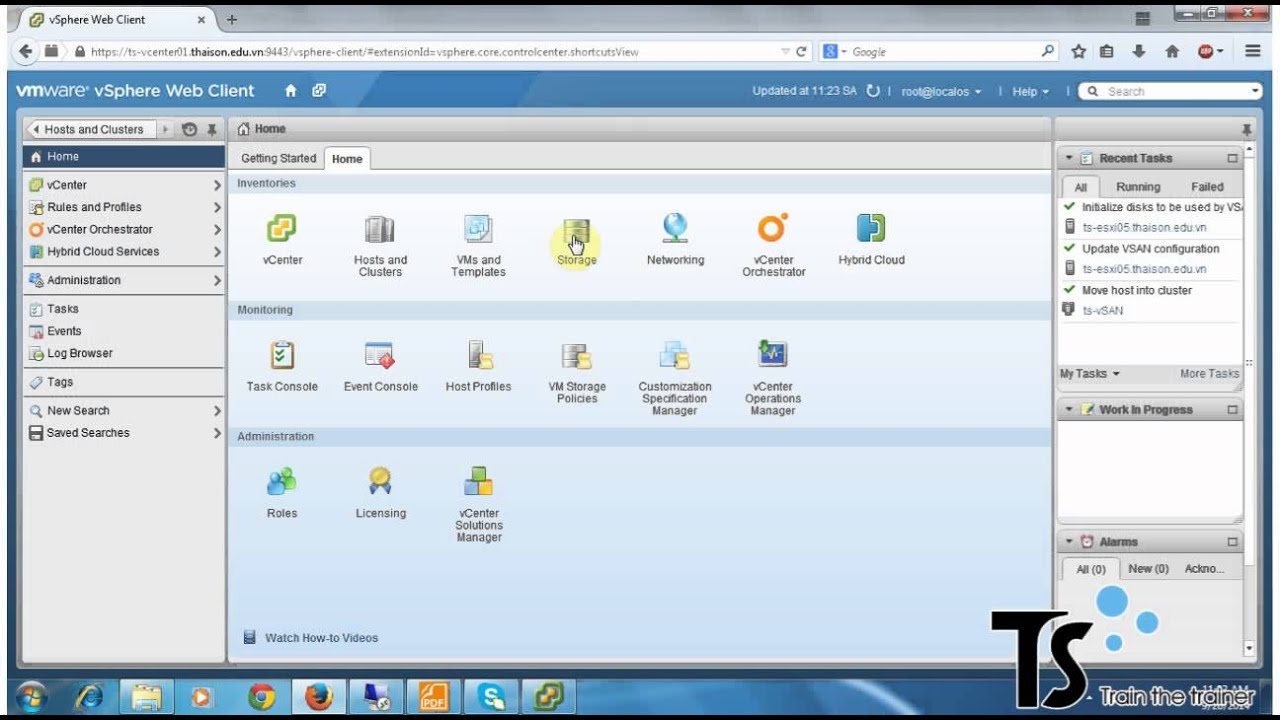1280x720 pixels.
Task: Open the Help dropdown menu
Action: click(x=1030, y=91)
